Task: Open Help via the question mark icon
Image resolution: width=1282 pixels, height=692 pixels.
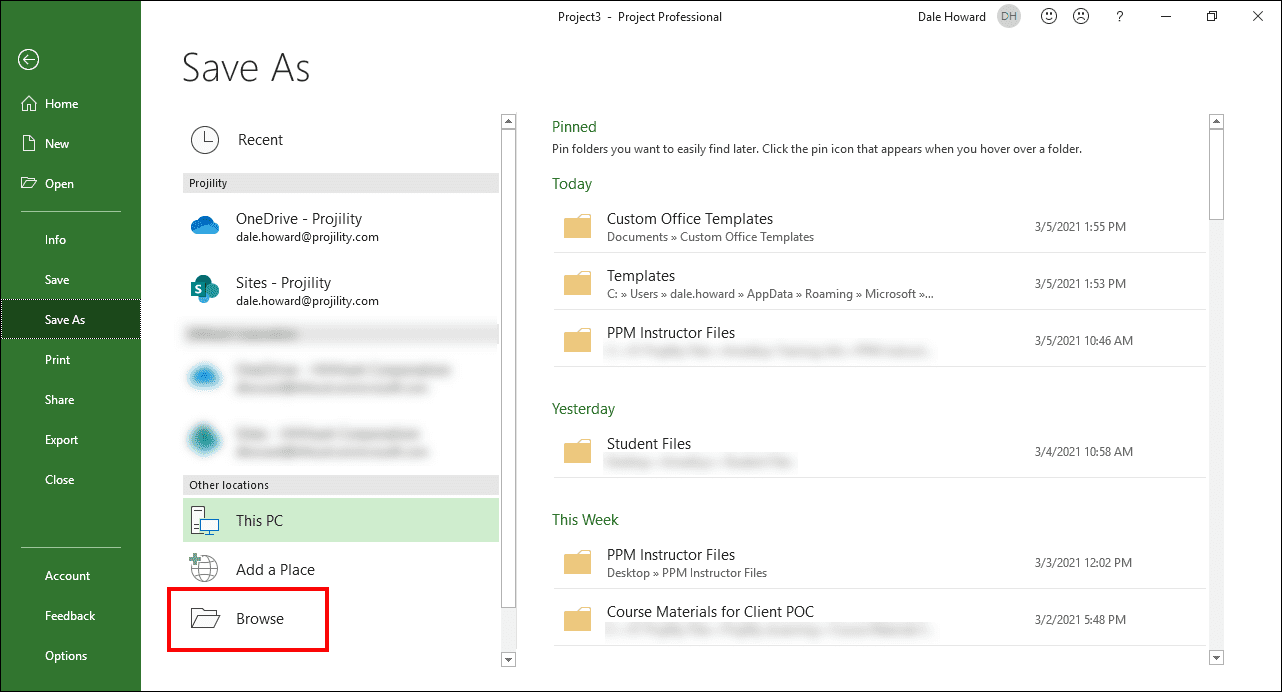Action: (1119, 17)
